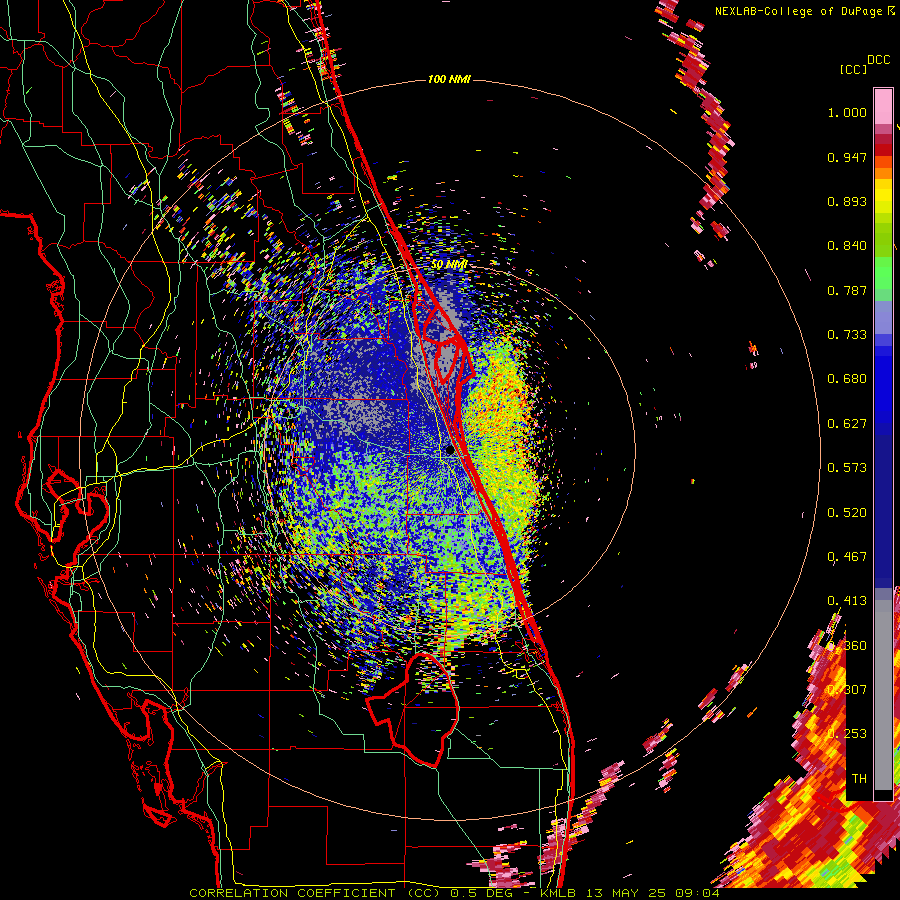Viewport: 900px width, 900px height.
Task: Select the 0.893 value on the color scale
Action: point(847,201)
